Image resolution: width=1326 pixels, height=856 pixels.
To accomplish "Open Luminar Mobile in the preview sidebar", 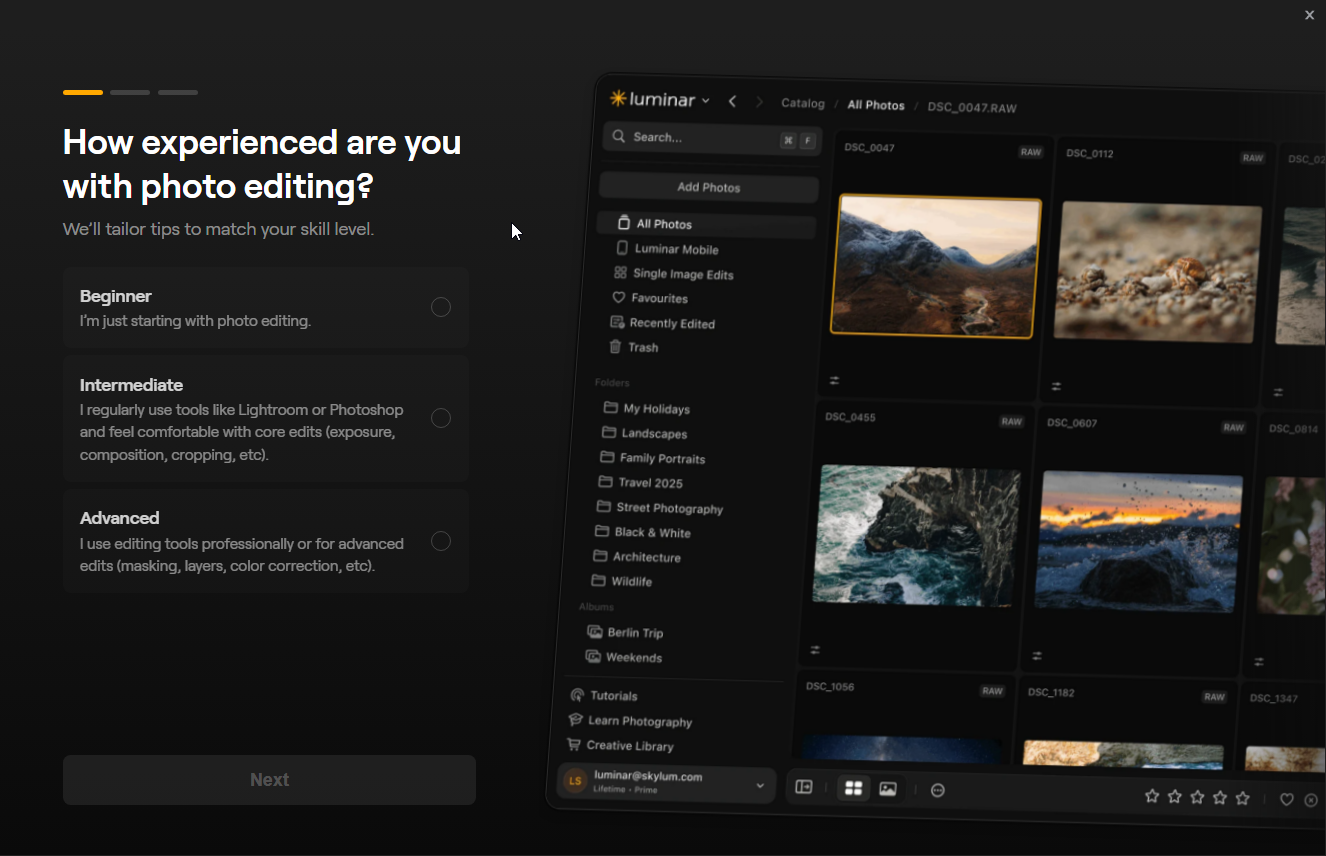I will (x=667, y=249).
